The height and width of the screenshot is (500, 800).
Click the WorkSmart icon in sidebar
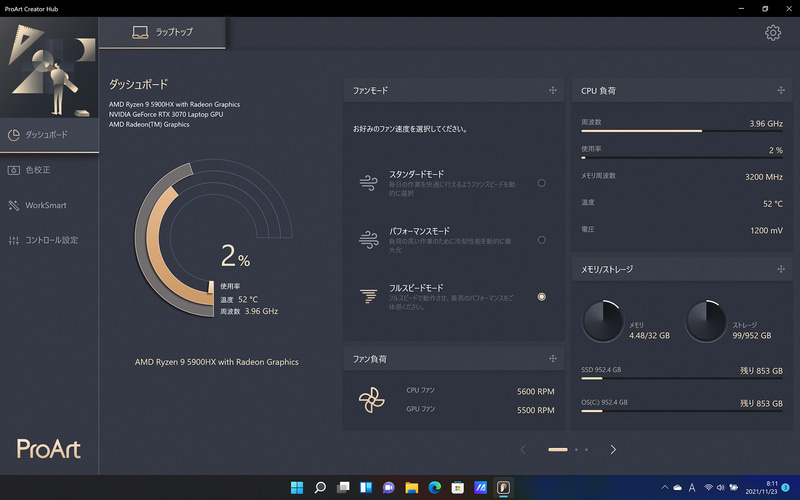click(14, 205)
